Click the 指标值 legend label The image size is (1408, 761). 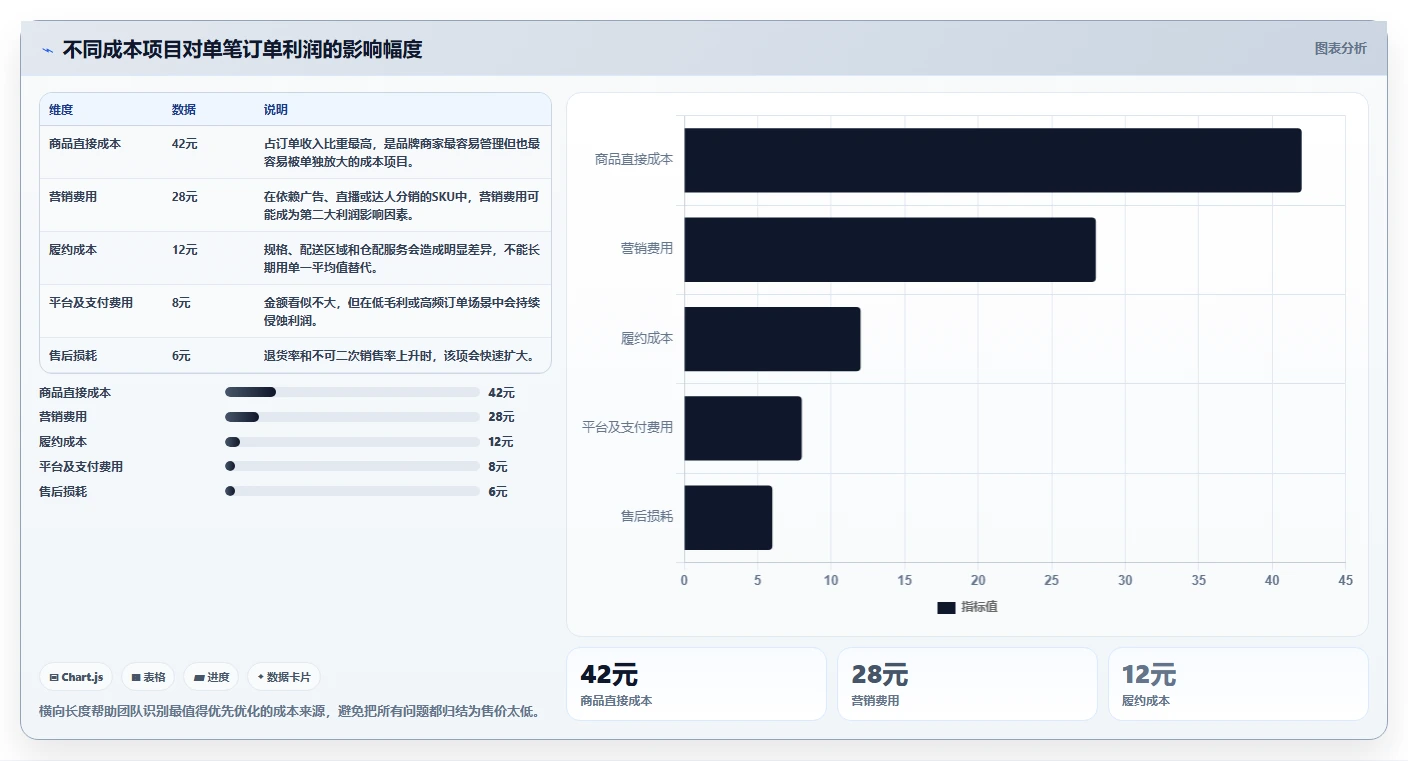pyautogui.click(x=979, y=608)
